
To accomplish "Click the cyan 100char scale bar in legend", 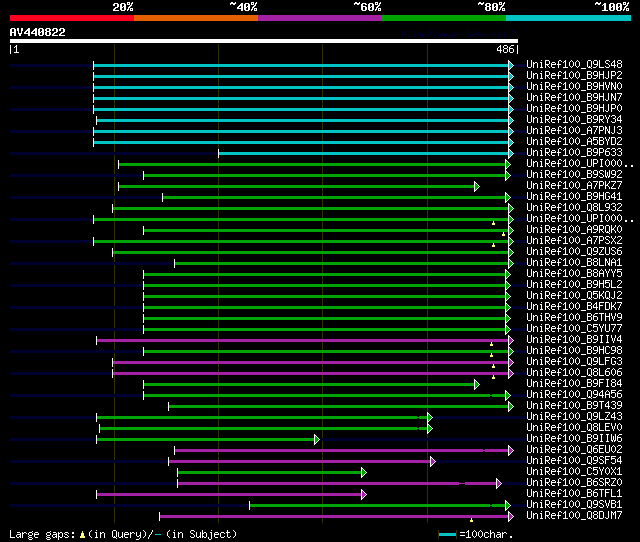I will click(447, 535).
